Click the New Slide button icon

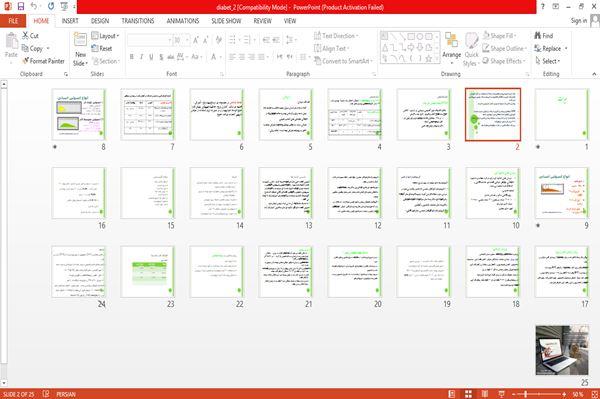80,40
